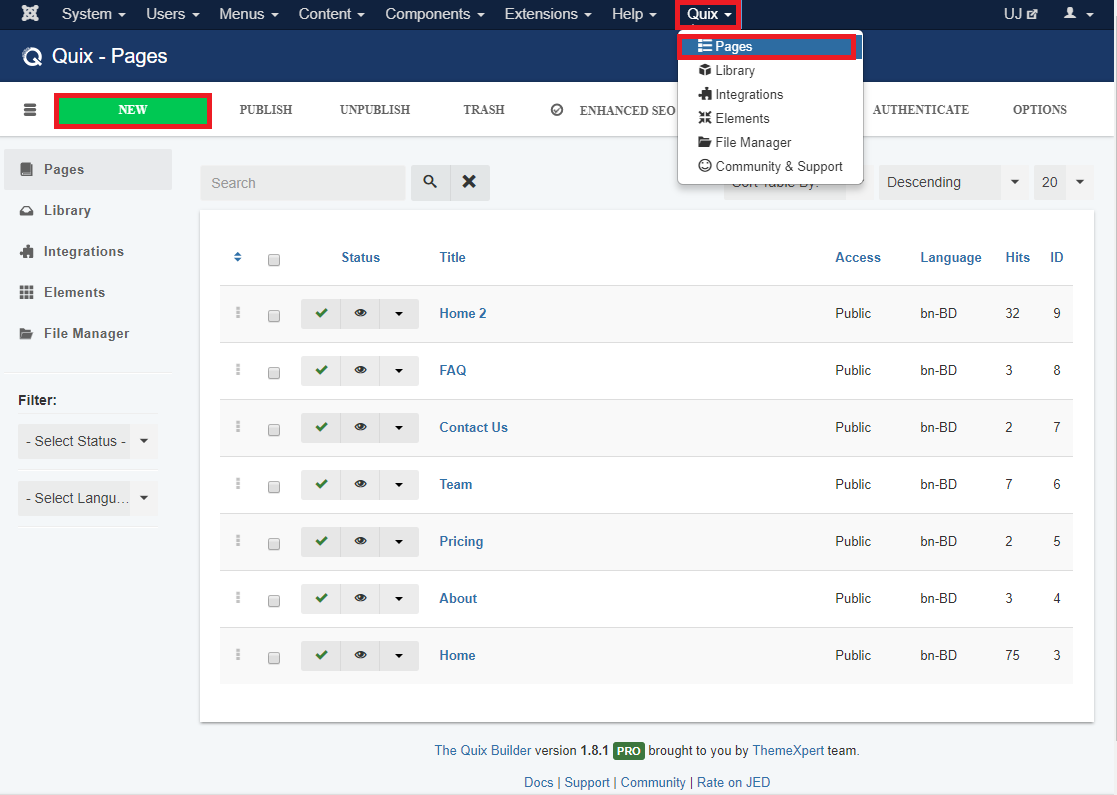Click the Joomla logo icon

click(30, 14)
